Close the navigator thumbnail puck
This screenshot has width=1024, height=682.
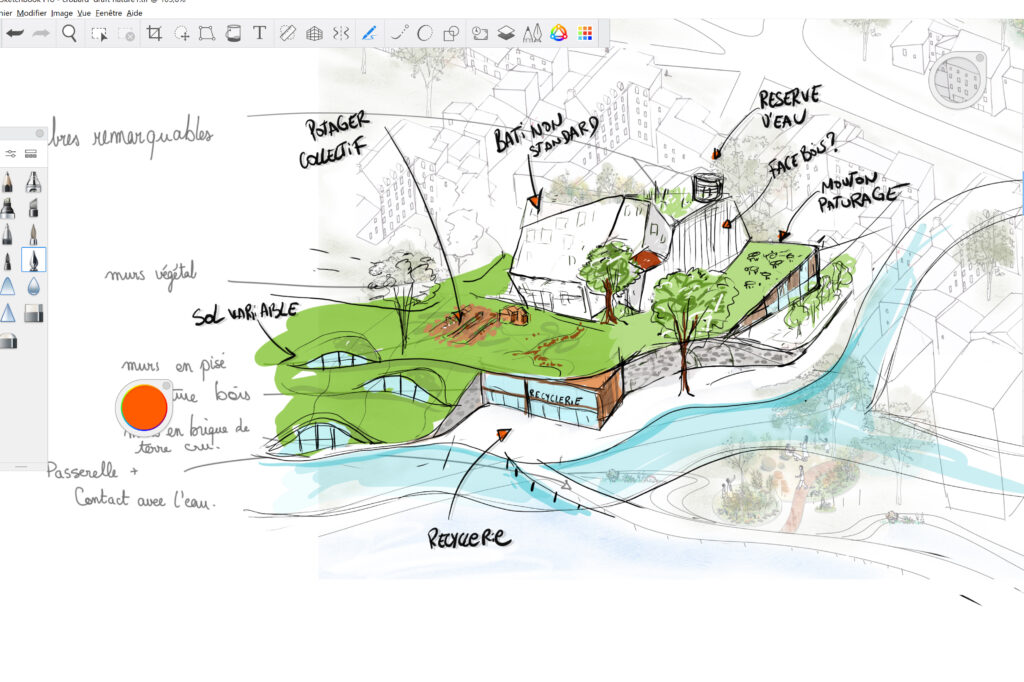tap(980, 57)
